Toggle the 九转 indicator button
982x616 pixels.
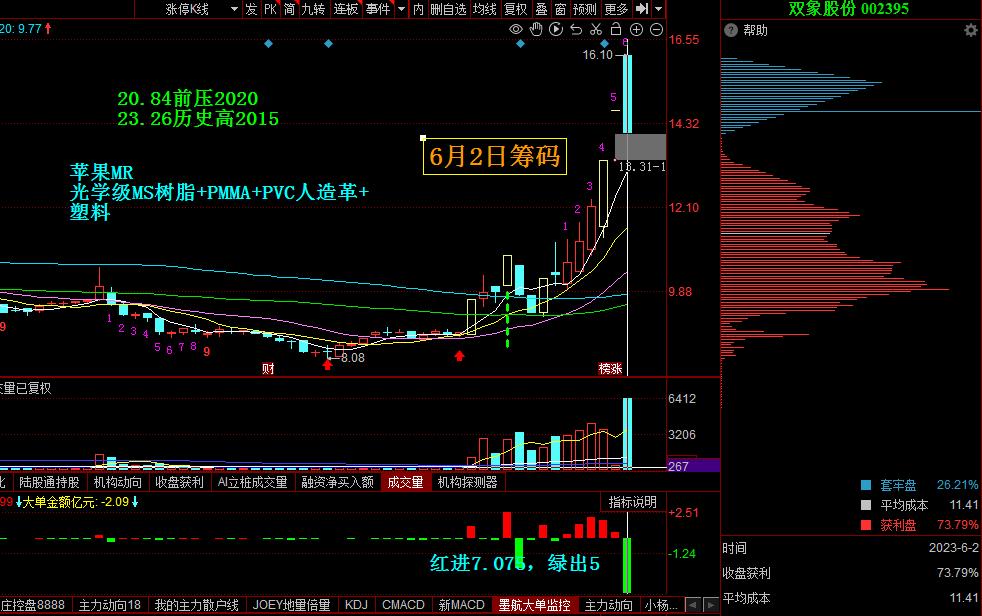tap(314, 9)
